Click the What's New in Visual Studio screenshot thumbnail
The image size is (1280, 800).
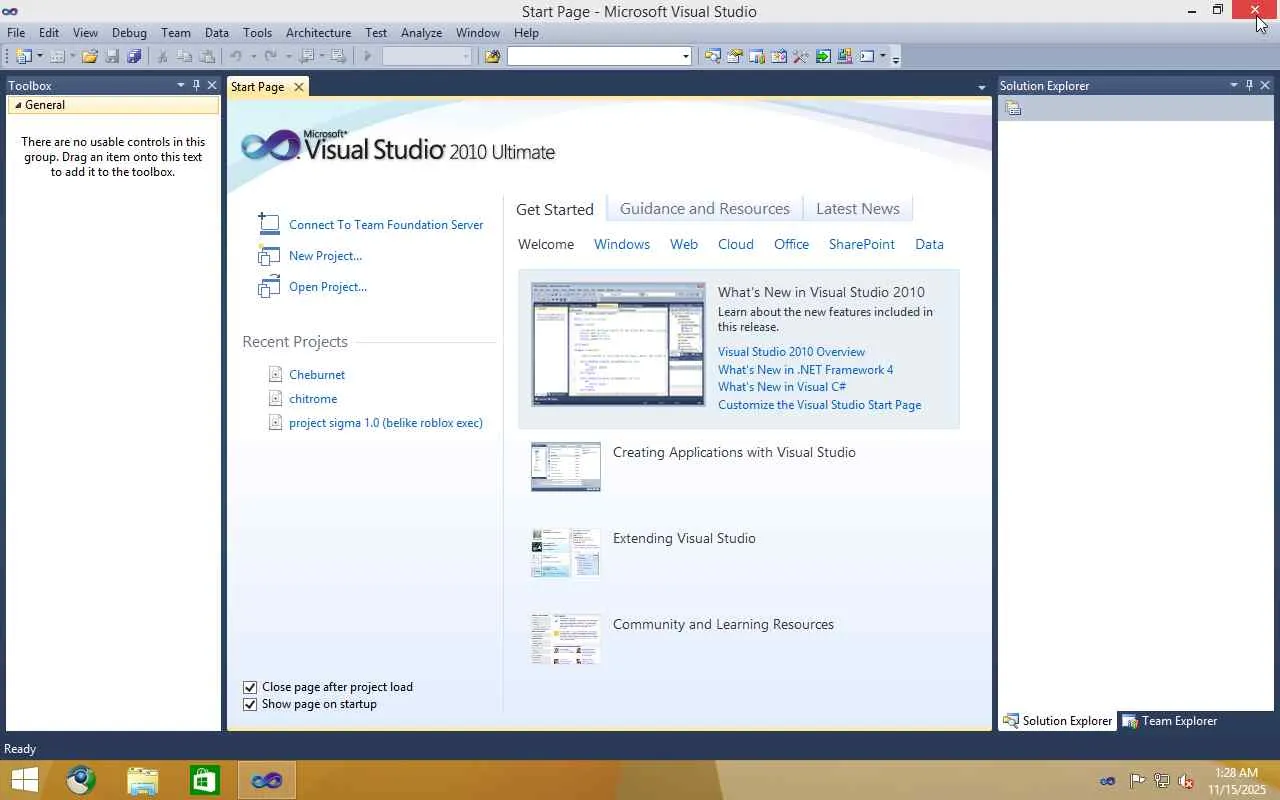618,344
